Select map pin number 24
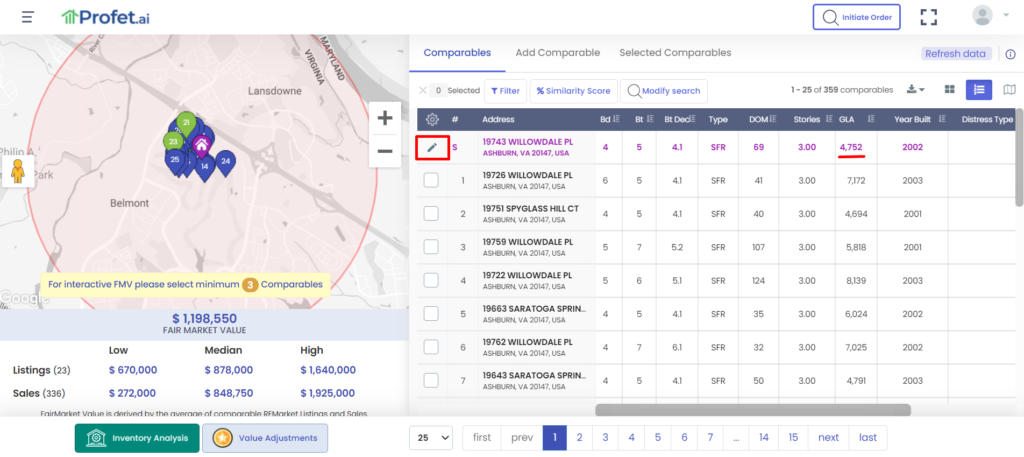This screenshot has width=1024, height=457. 225,163
